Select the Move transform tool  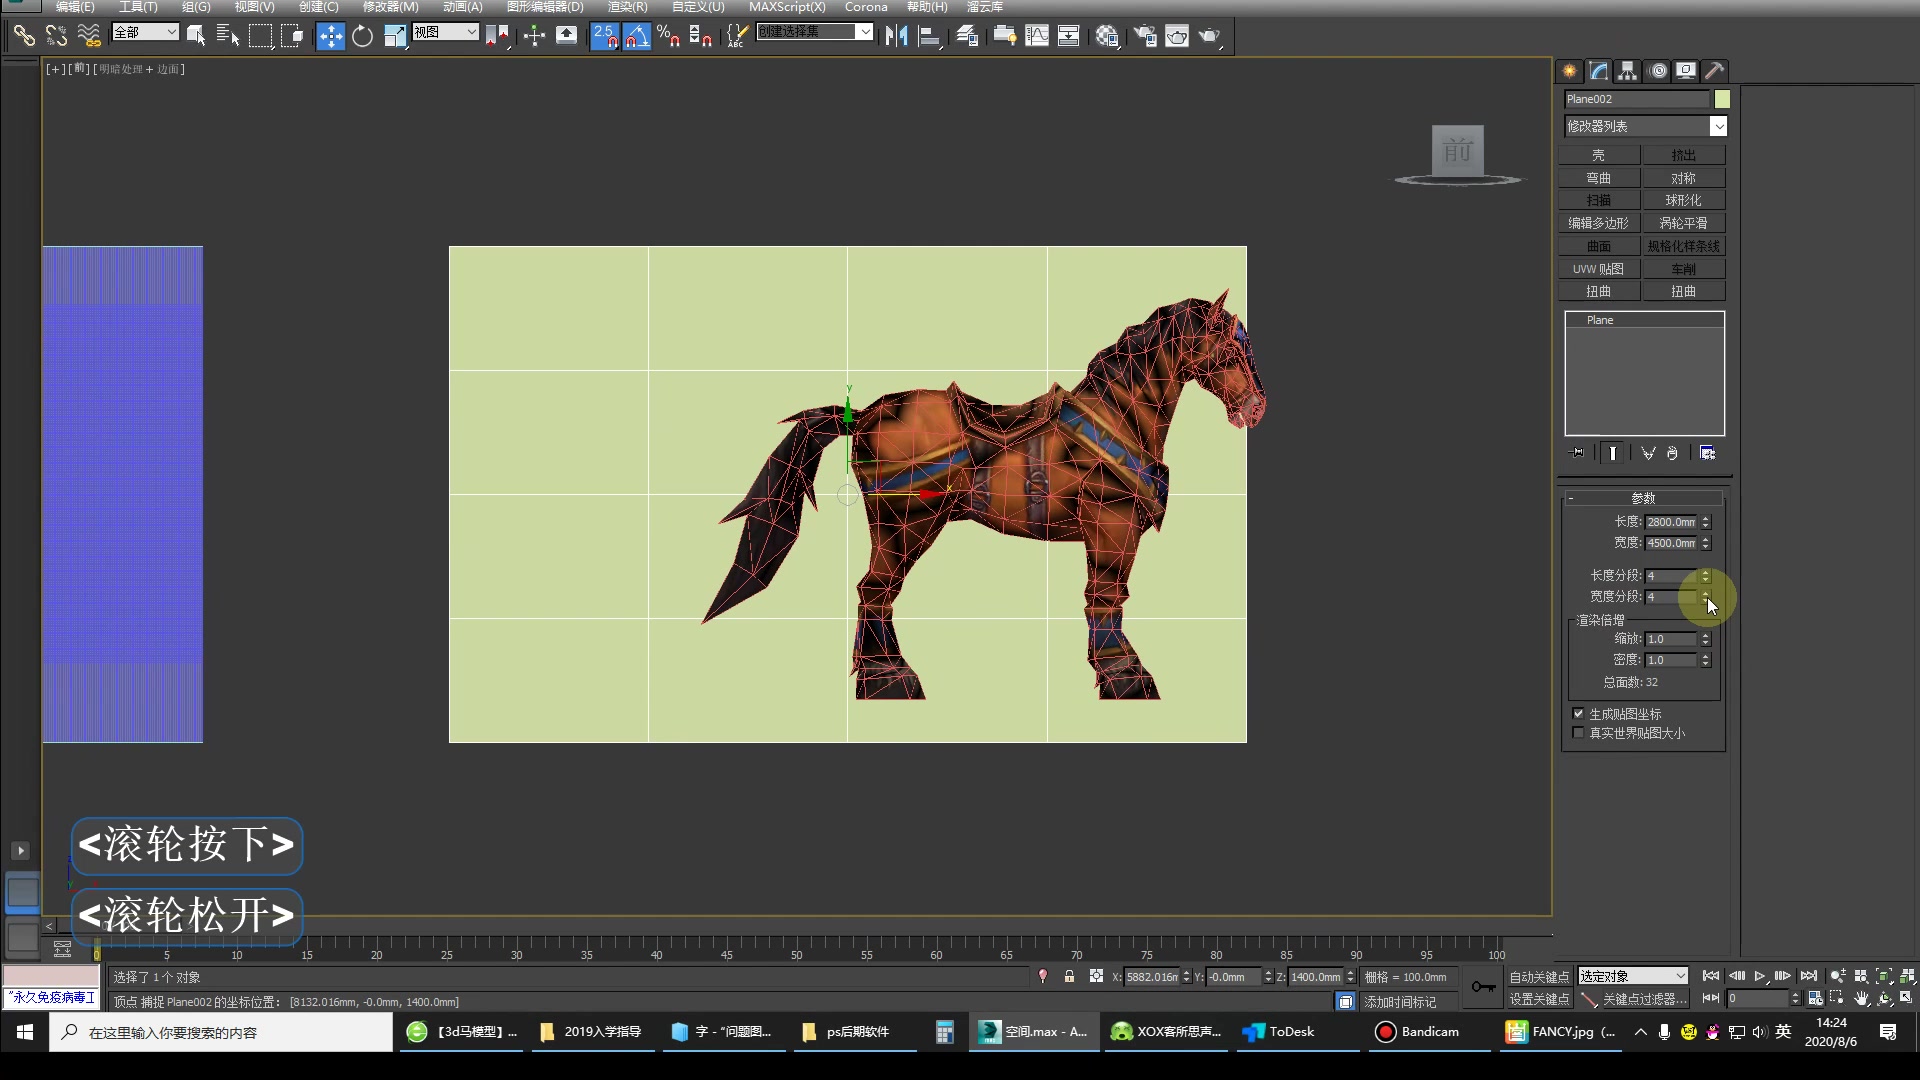[x=330, y=37]
